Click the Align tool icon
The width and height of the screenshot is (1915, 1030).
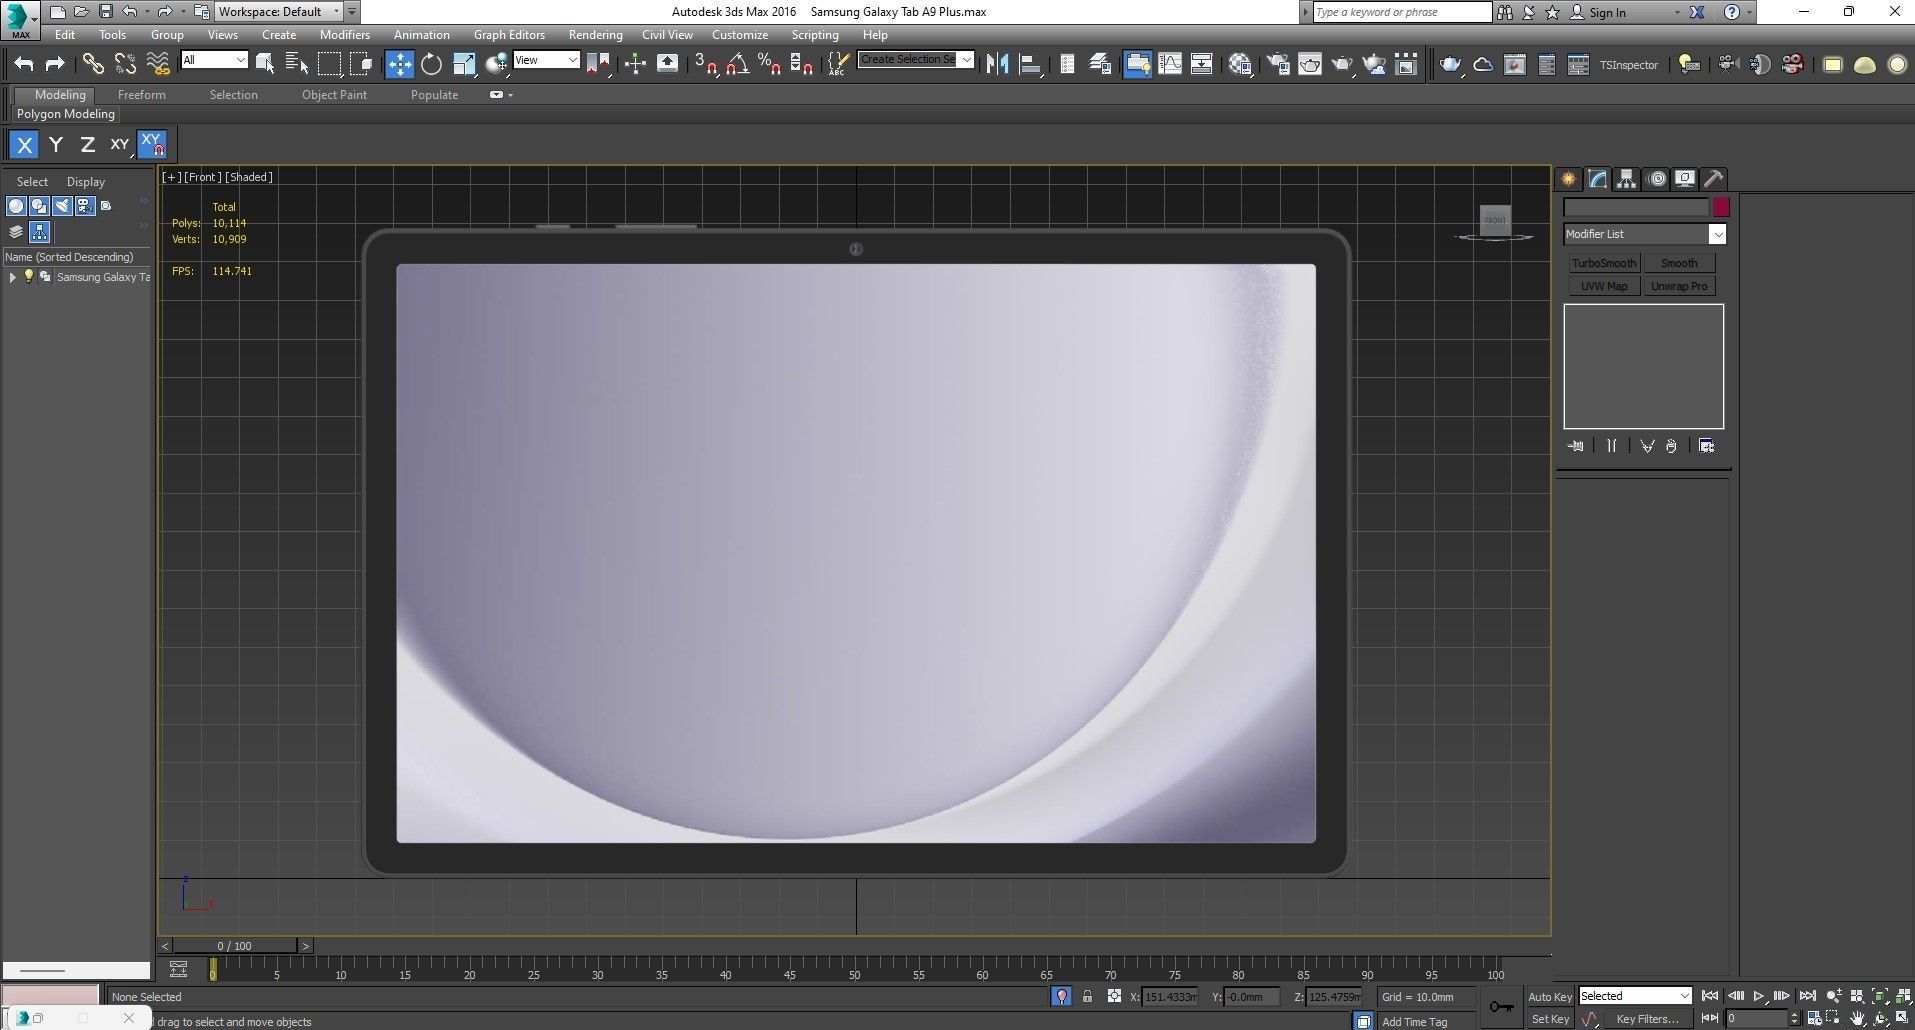(x=1030, y=64)
